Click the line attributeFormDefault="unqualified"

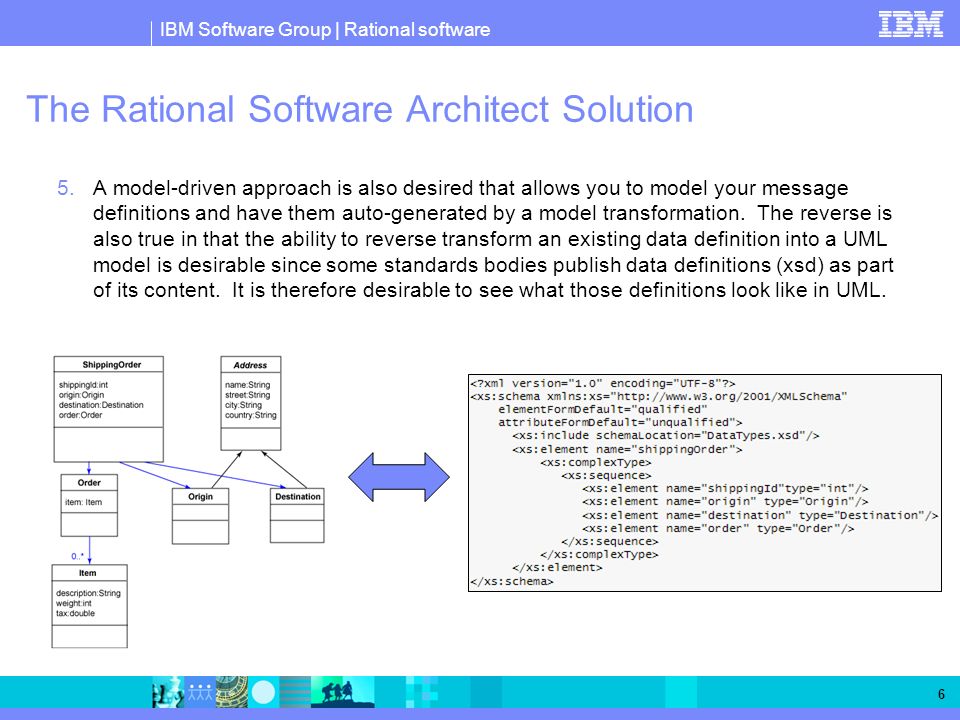click(x=620, y=422)
